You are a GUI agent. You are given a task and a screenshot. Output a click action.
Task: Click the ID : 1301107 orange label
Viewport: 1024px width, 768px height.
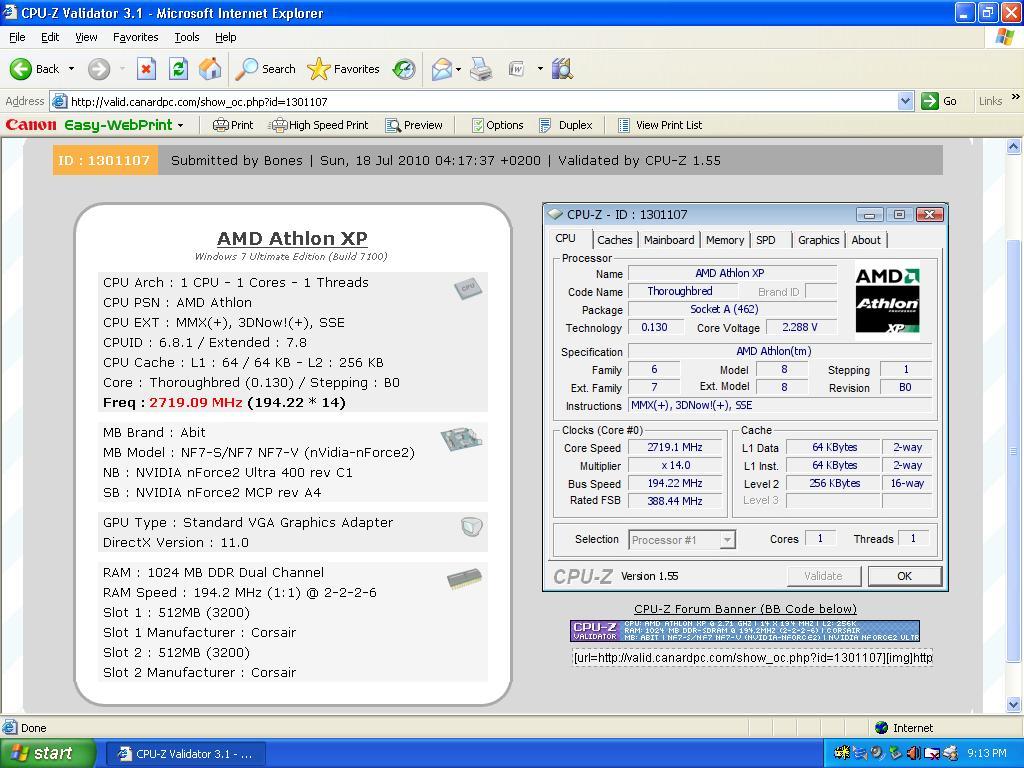coord(104,160)
